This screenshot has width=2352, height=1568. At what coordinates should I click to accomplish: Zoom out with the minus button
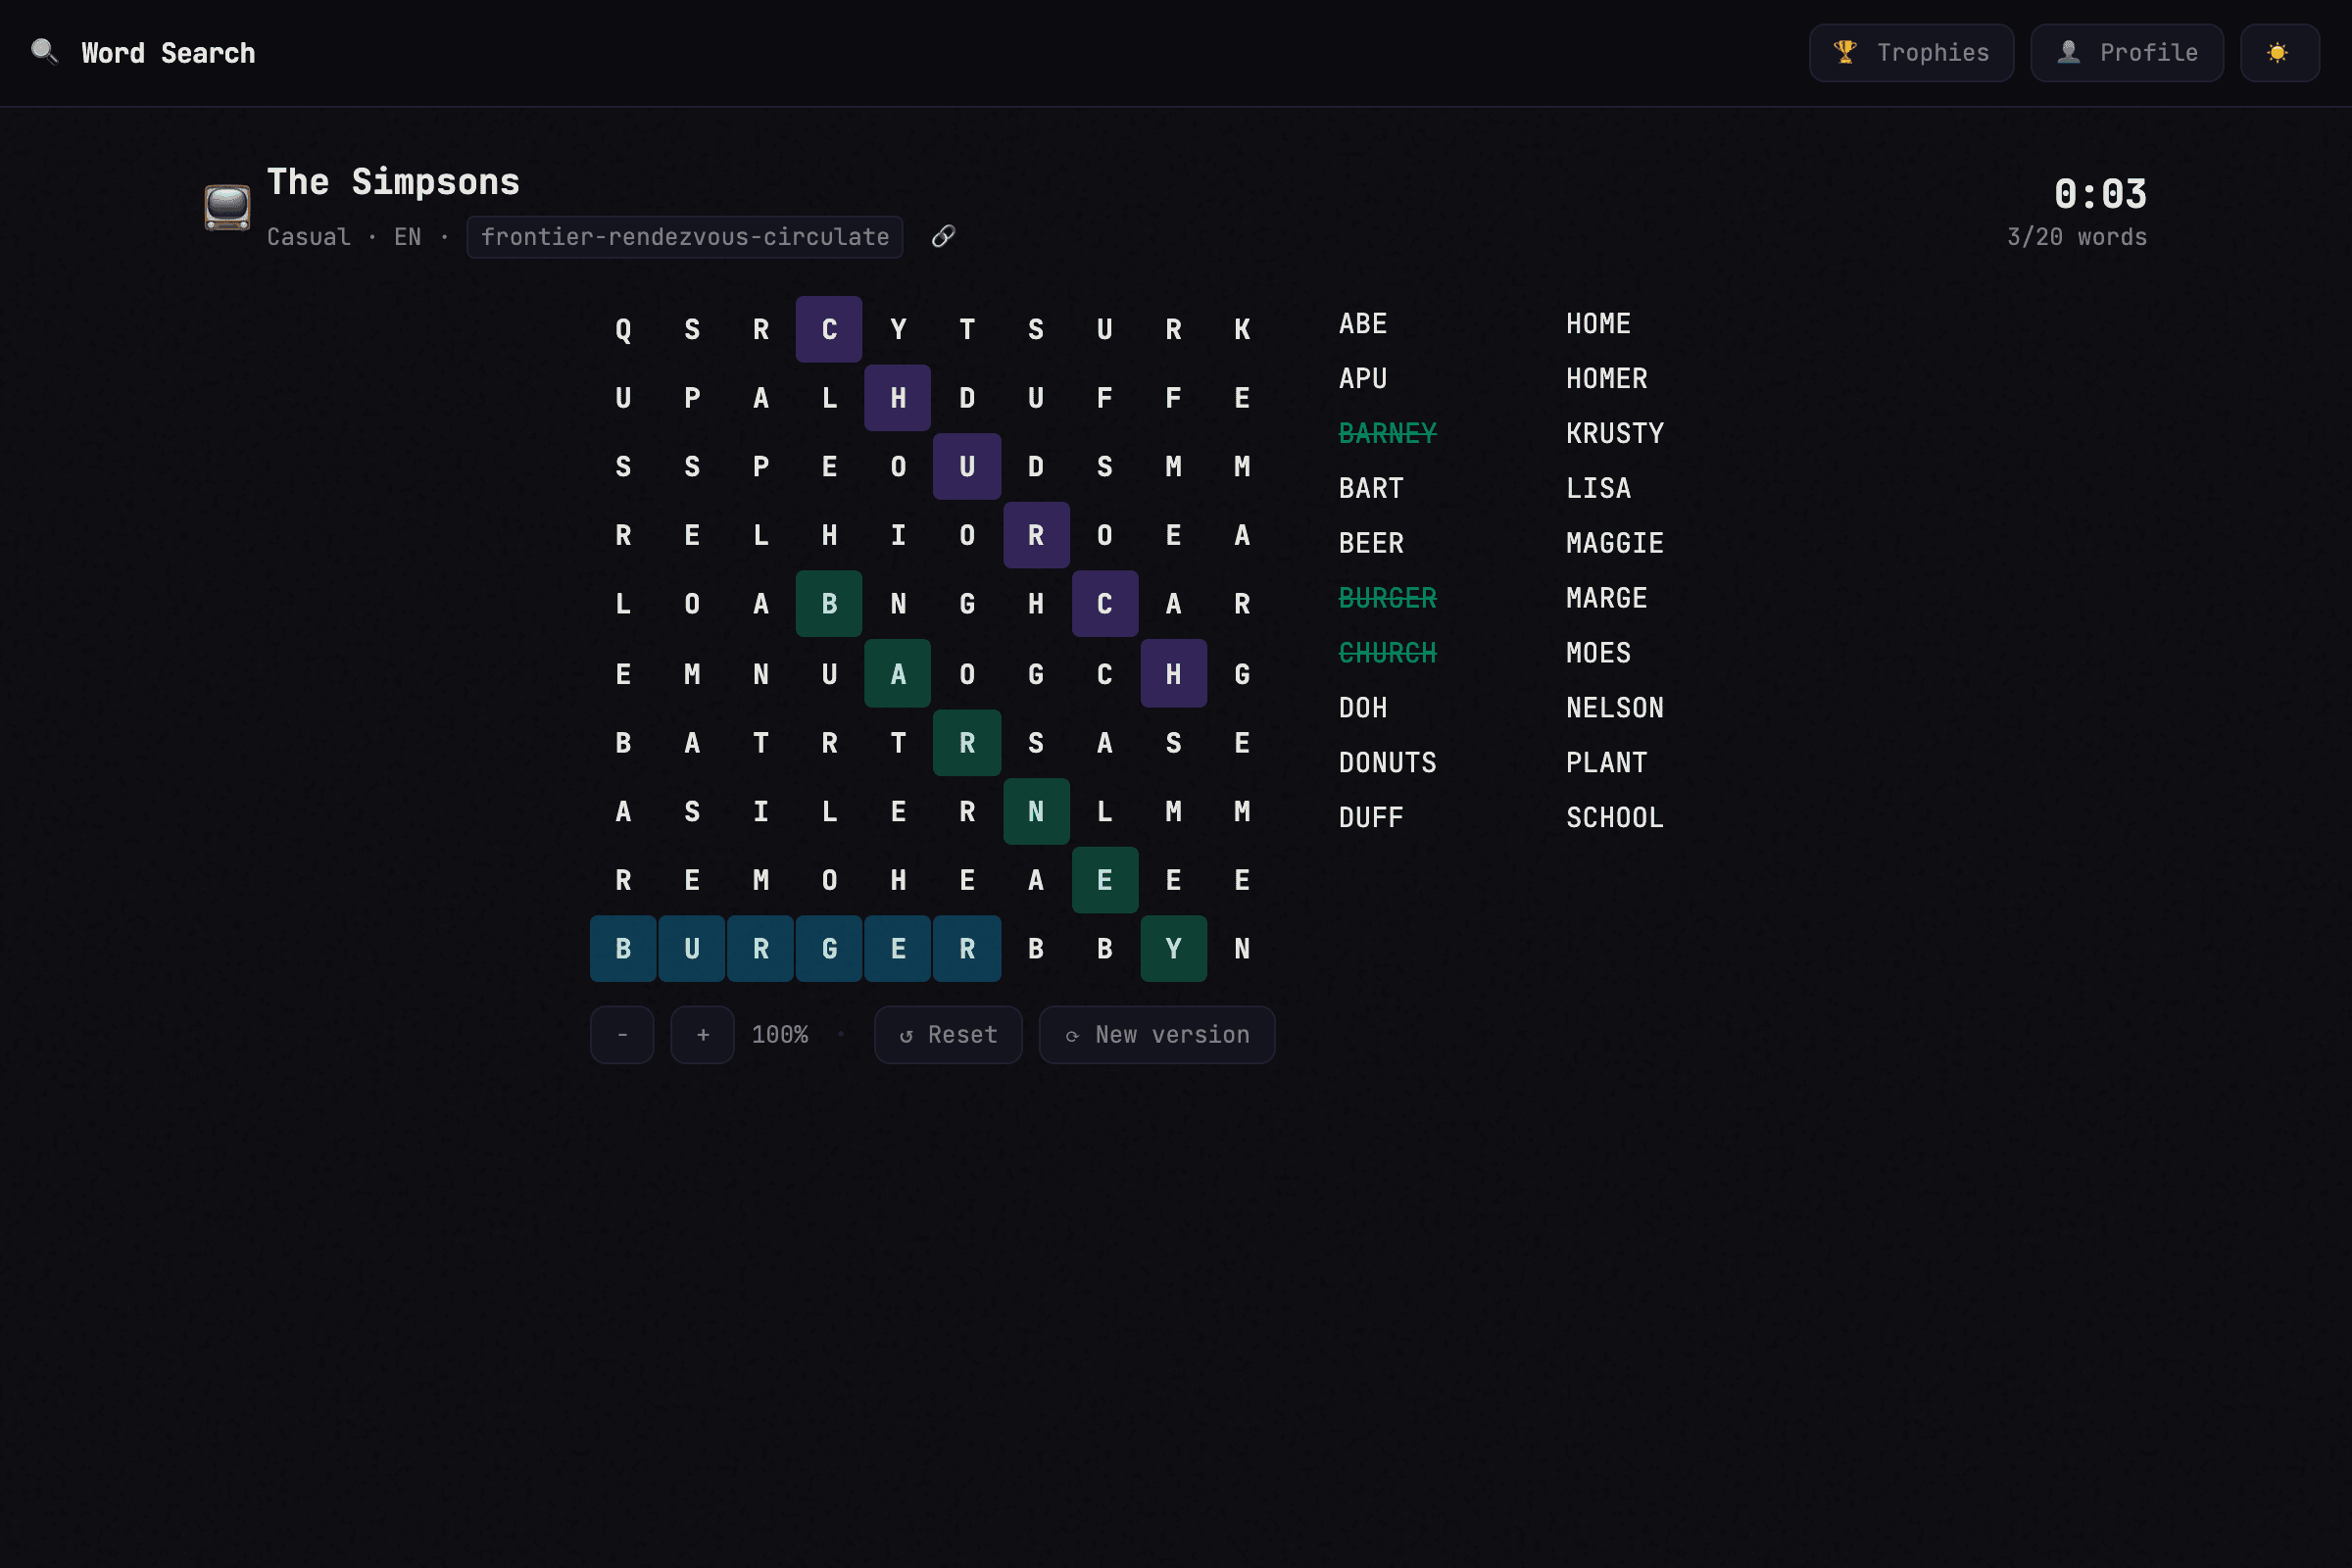622,1035
